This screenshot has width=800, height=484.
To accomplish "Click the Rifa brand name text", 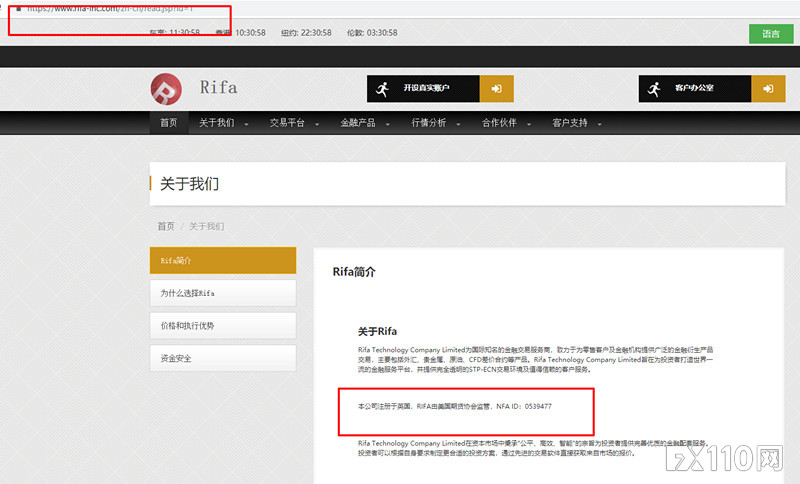I will coord(218,87).
